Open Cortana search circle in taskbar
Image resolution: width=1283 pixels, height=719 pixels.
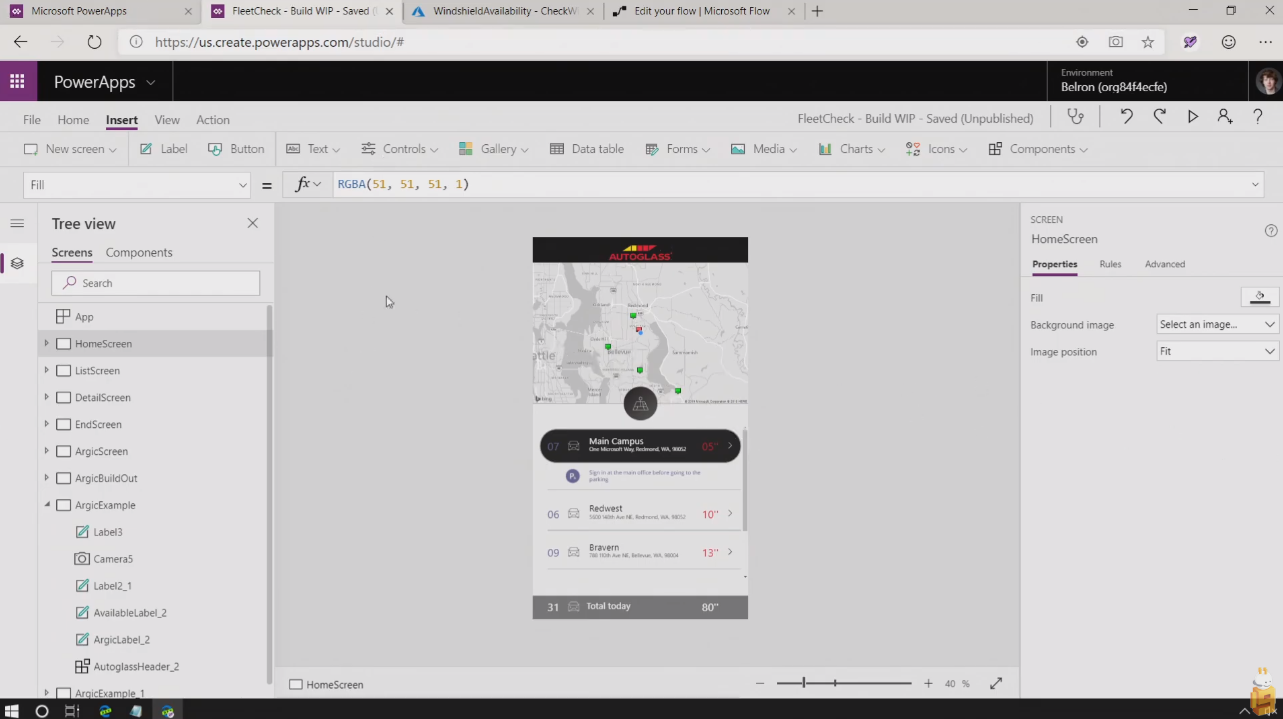point(41,711)
